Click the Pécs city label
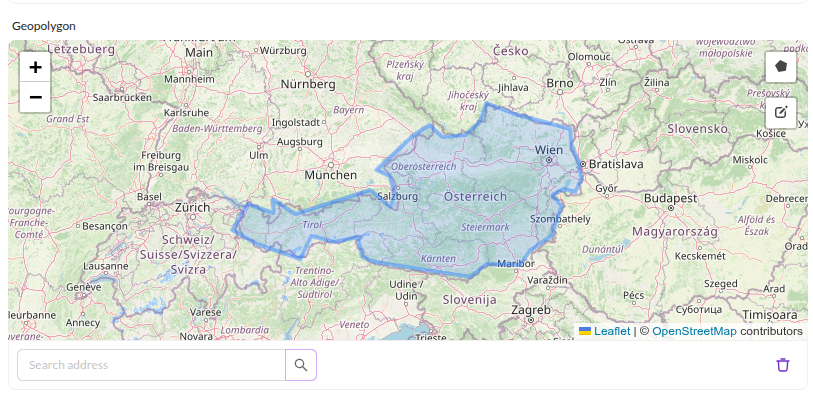Viewport: 813px width, 398px height. tap(633, 295)
